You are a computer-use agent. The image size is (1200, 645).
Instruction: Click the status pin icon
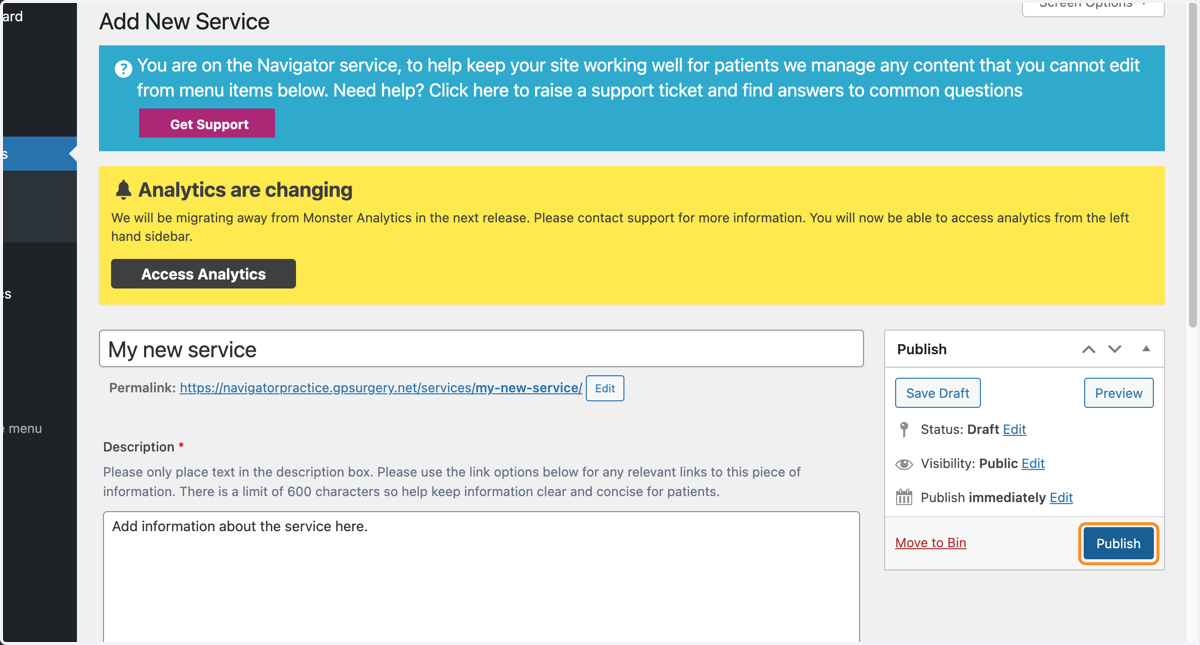click(904, 429)
